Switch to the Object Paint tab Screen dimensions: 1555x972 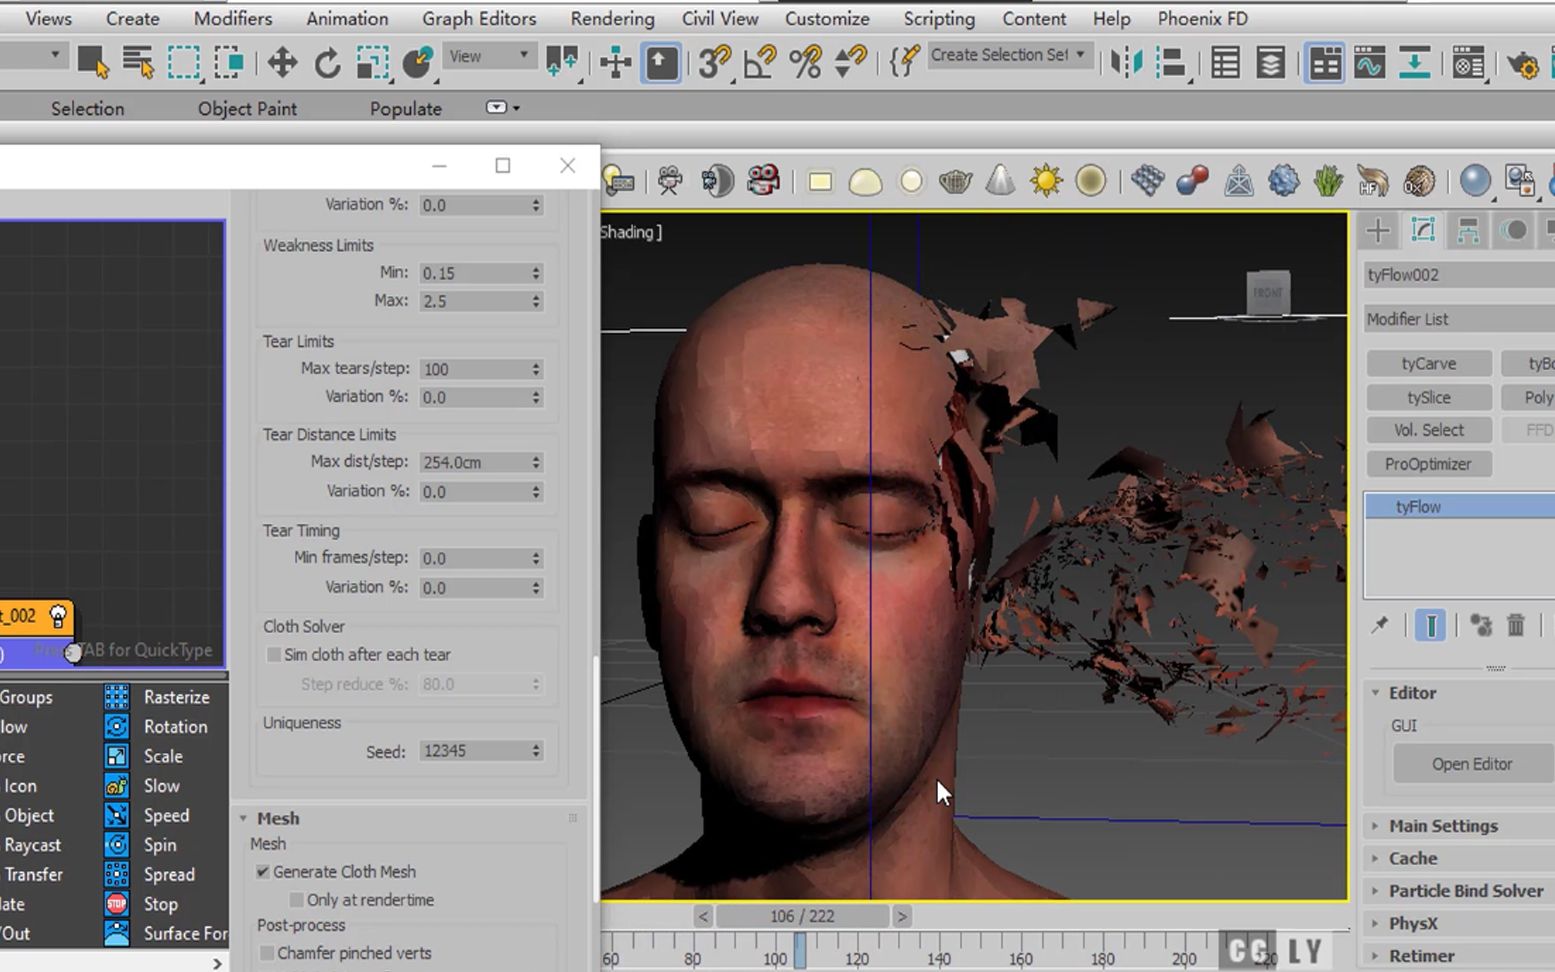point(246,108)
